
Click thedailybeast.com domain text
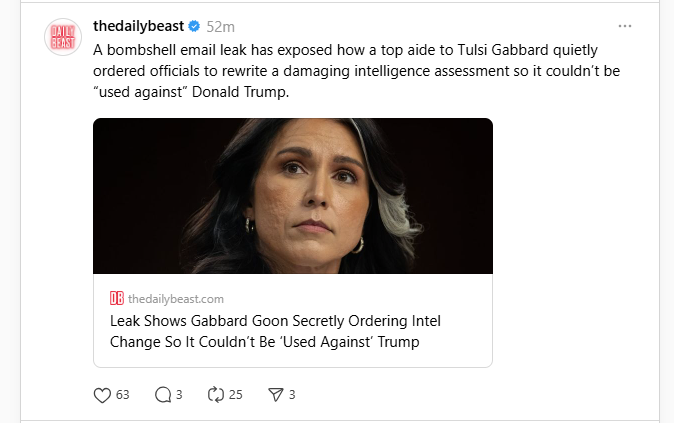(x=176, y=298)
